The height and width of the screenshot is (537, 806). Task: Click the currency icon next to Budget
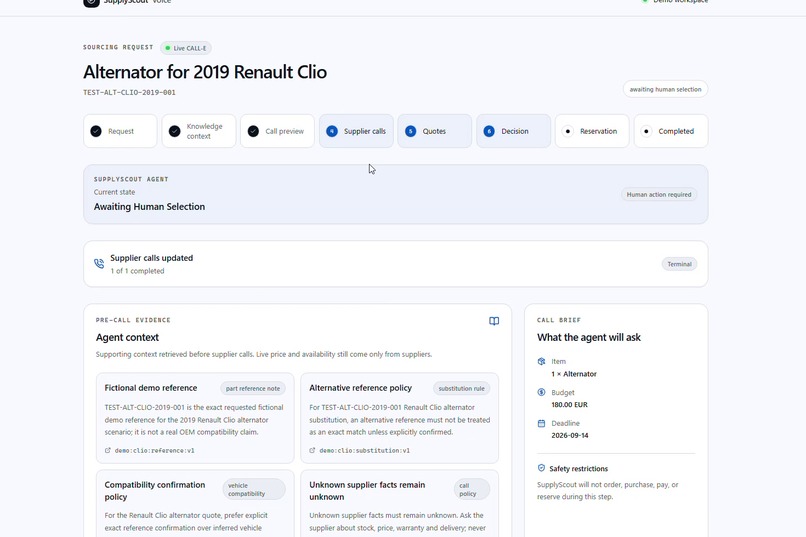[x=541, y=392]
